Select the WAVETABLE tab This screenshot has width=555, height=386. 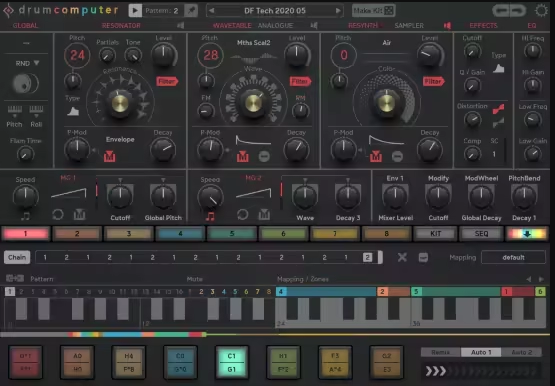coord(232,25)
